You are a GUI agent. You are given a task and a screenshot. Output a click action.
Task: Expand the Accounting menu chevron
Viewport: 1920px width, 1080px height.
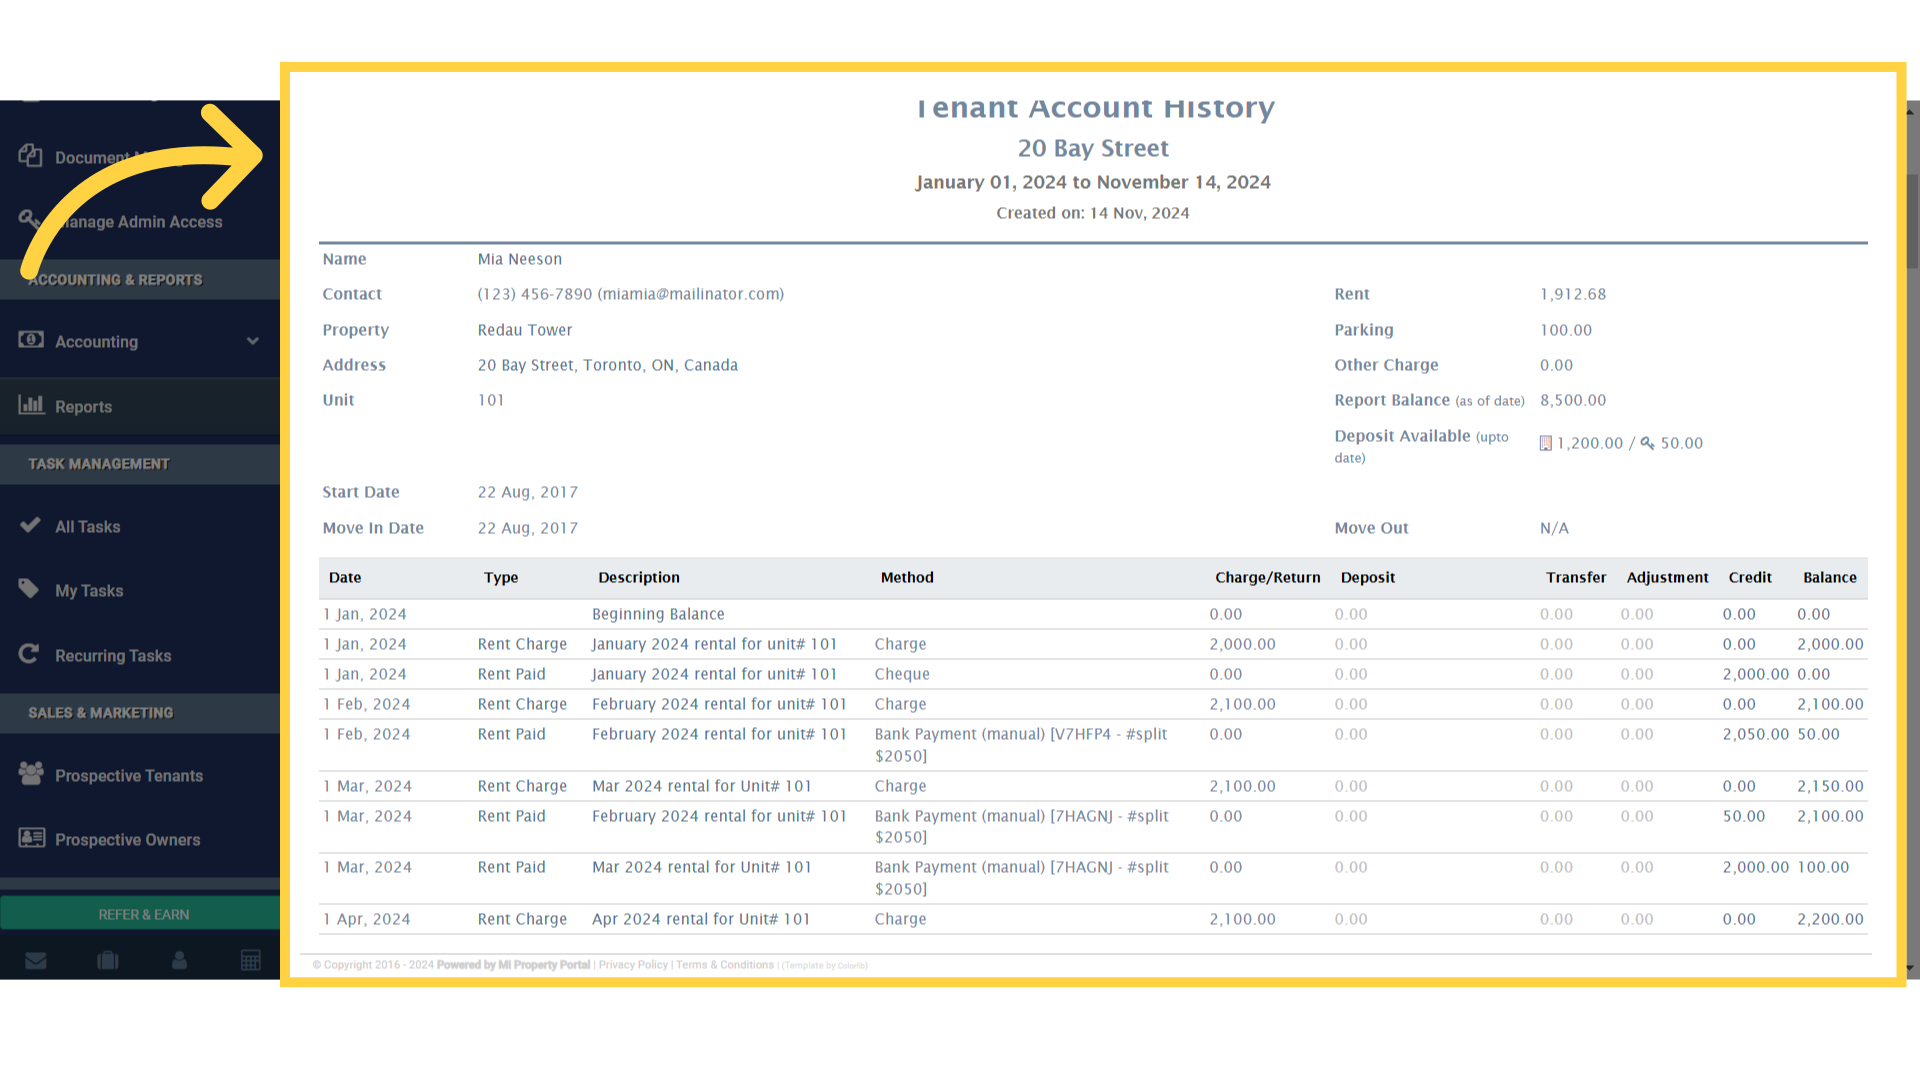pos(253,341)
